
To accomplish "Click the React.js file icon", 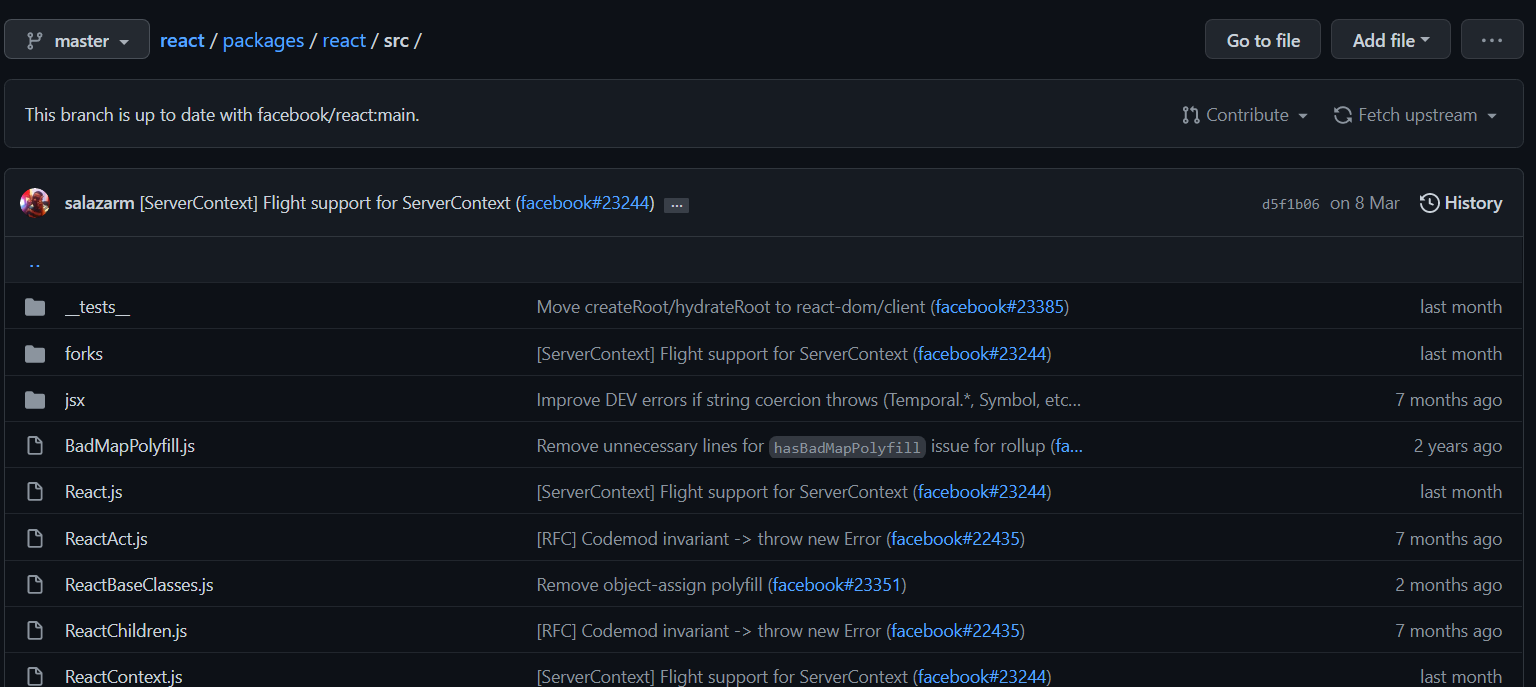I will pos(35,492).
